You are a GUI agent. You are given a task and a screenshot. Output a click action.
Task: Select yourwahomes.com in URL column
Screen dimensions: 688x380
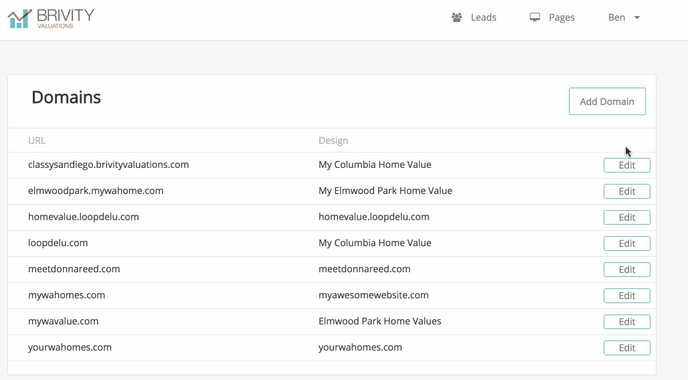click(x=70, y=348)
